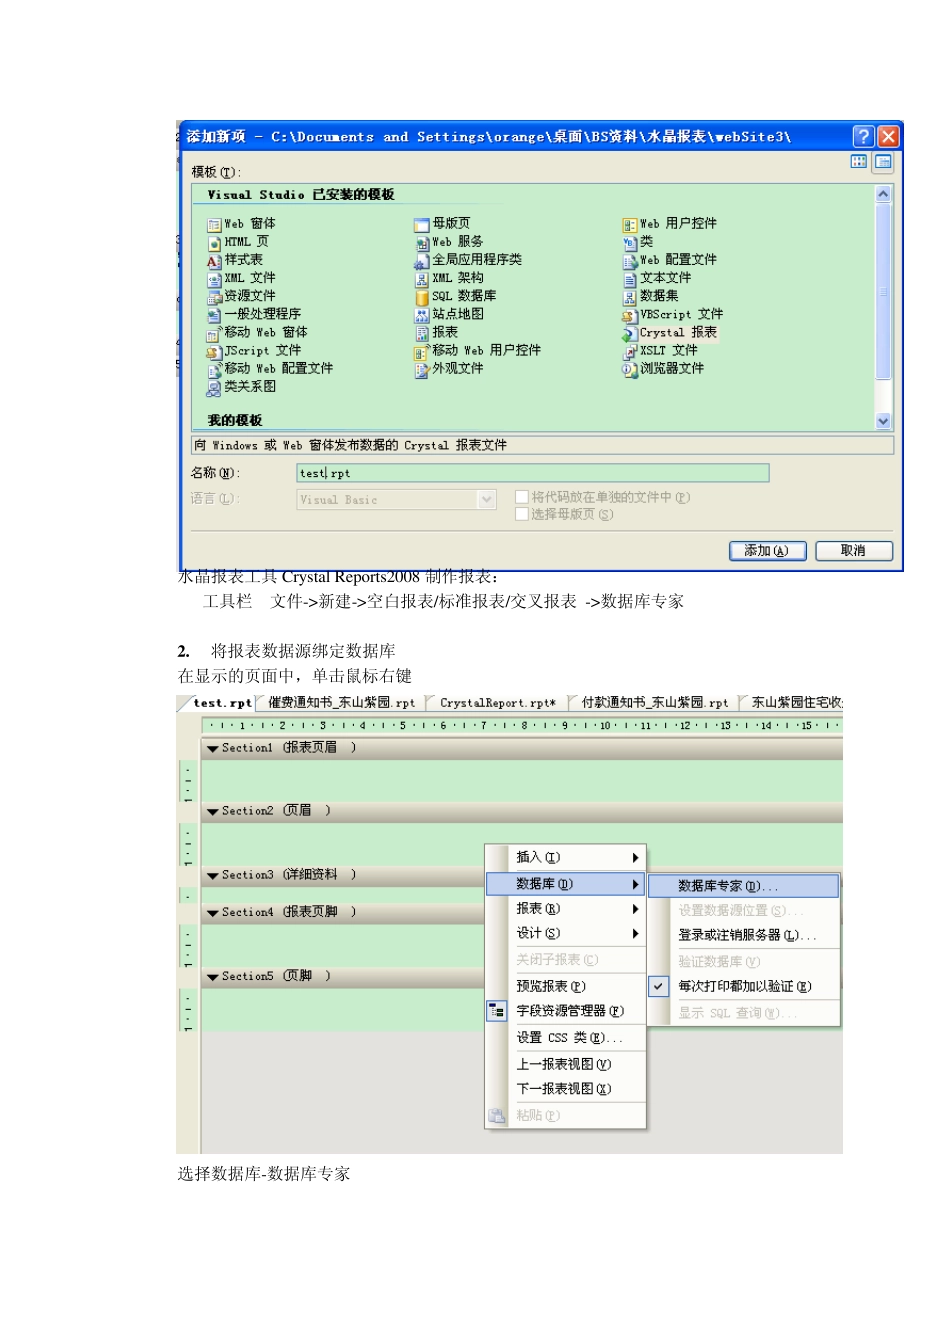Select the 全局应用程序类 template icon
Screen dimensions: 950x1344
click(422, 261)
